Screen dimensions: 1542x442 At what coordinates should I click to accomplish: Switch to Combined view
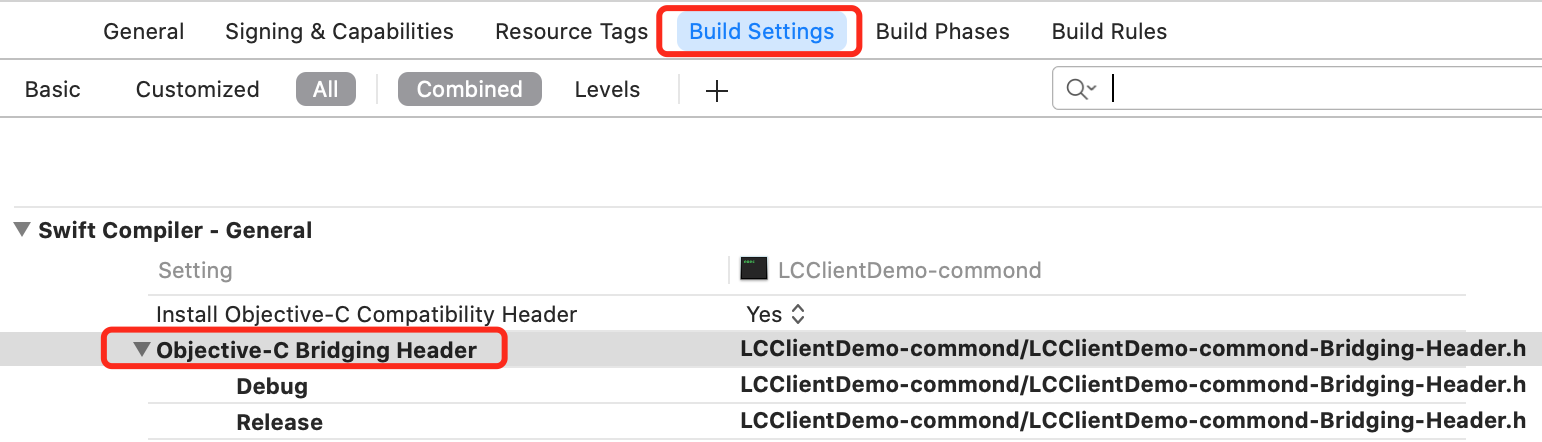point(469,89)
